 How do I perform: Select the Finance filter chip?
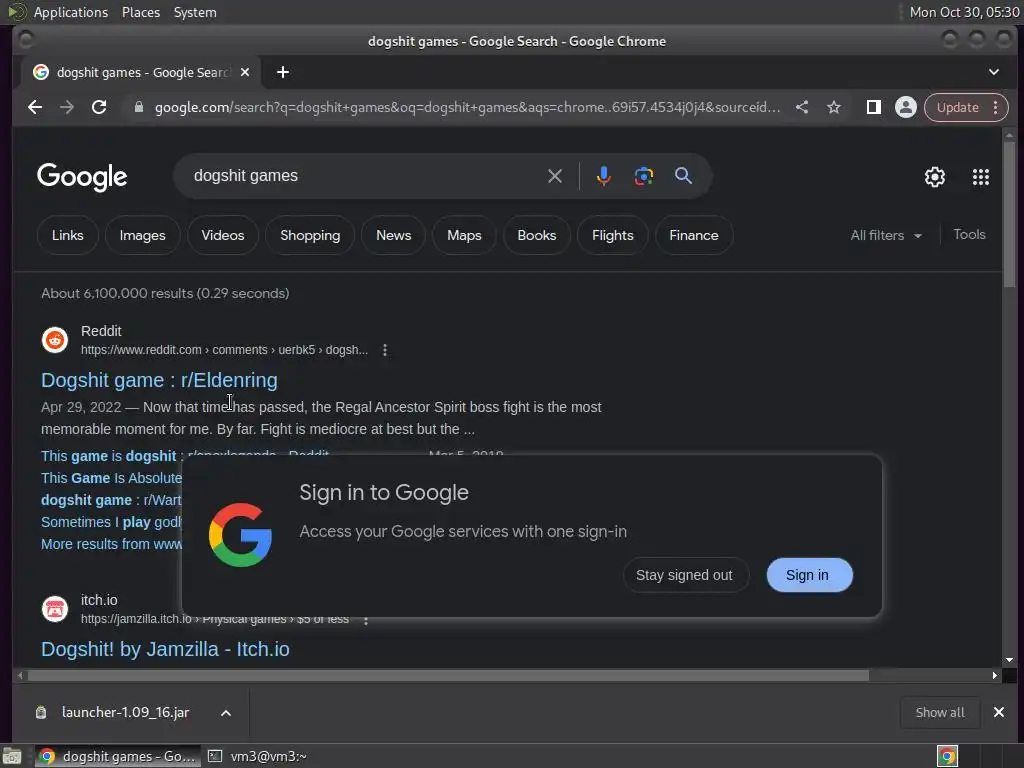click(694, 235)
